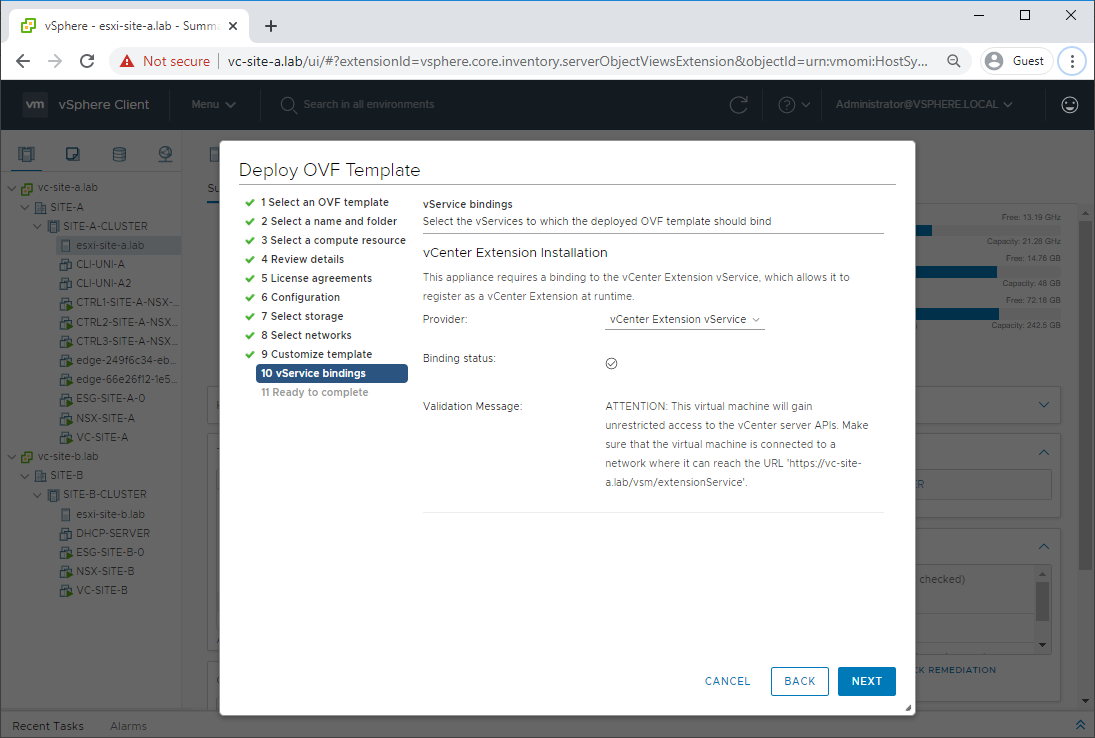Expand the bottom panel with double chevron
1095x738 pixels.
(1080, 725)
